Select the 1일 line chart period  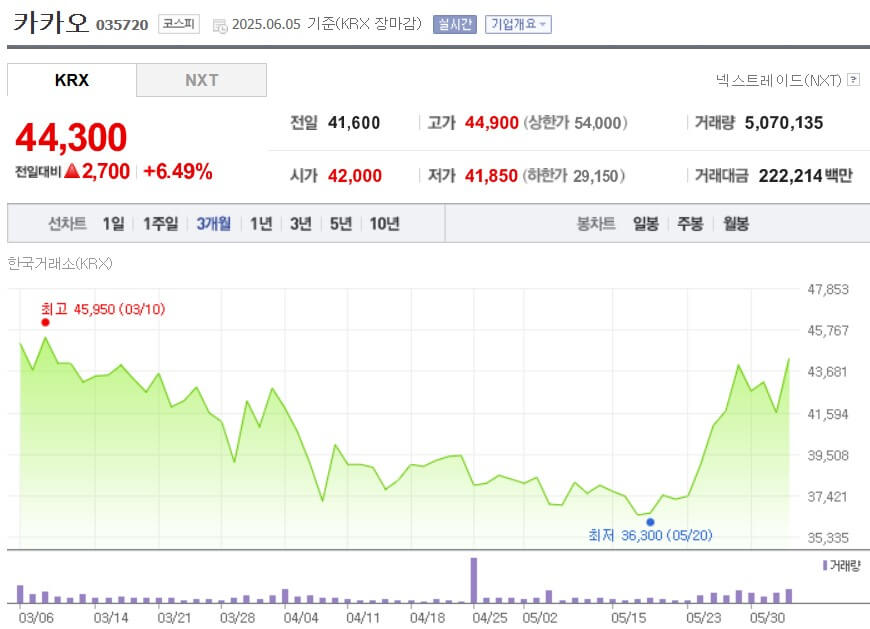pos(113,224)
